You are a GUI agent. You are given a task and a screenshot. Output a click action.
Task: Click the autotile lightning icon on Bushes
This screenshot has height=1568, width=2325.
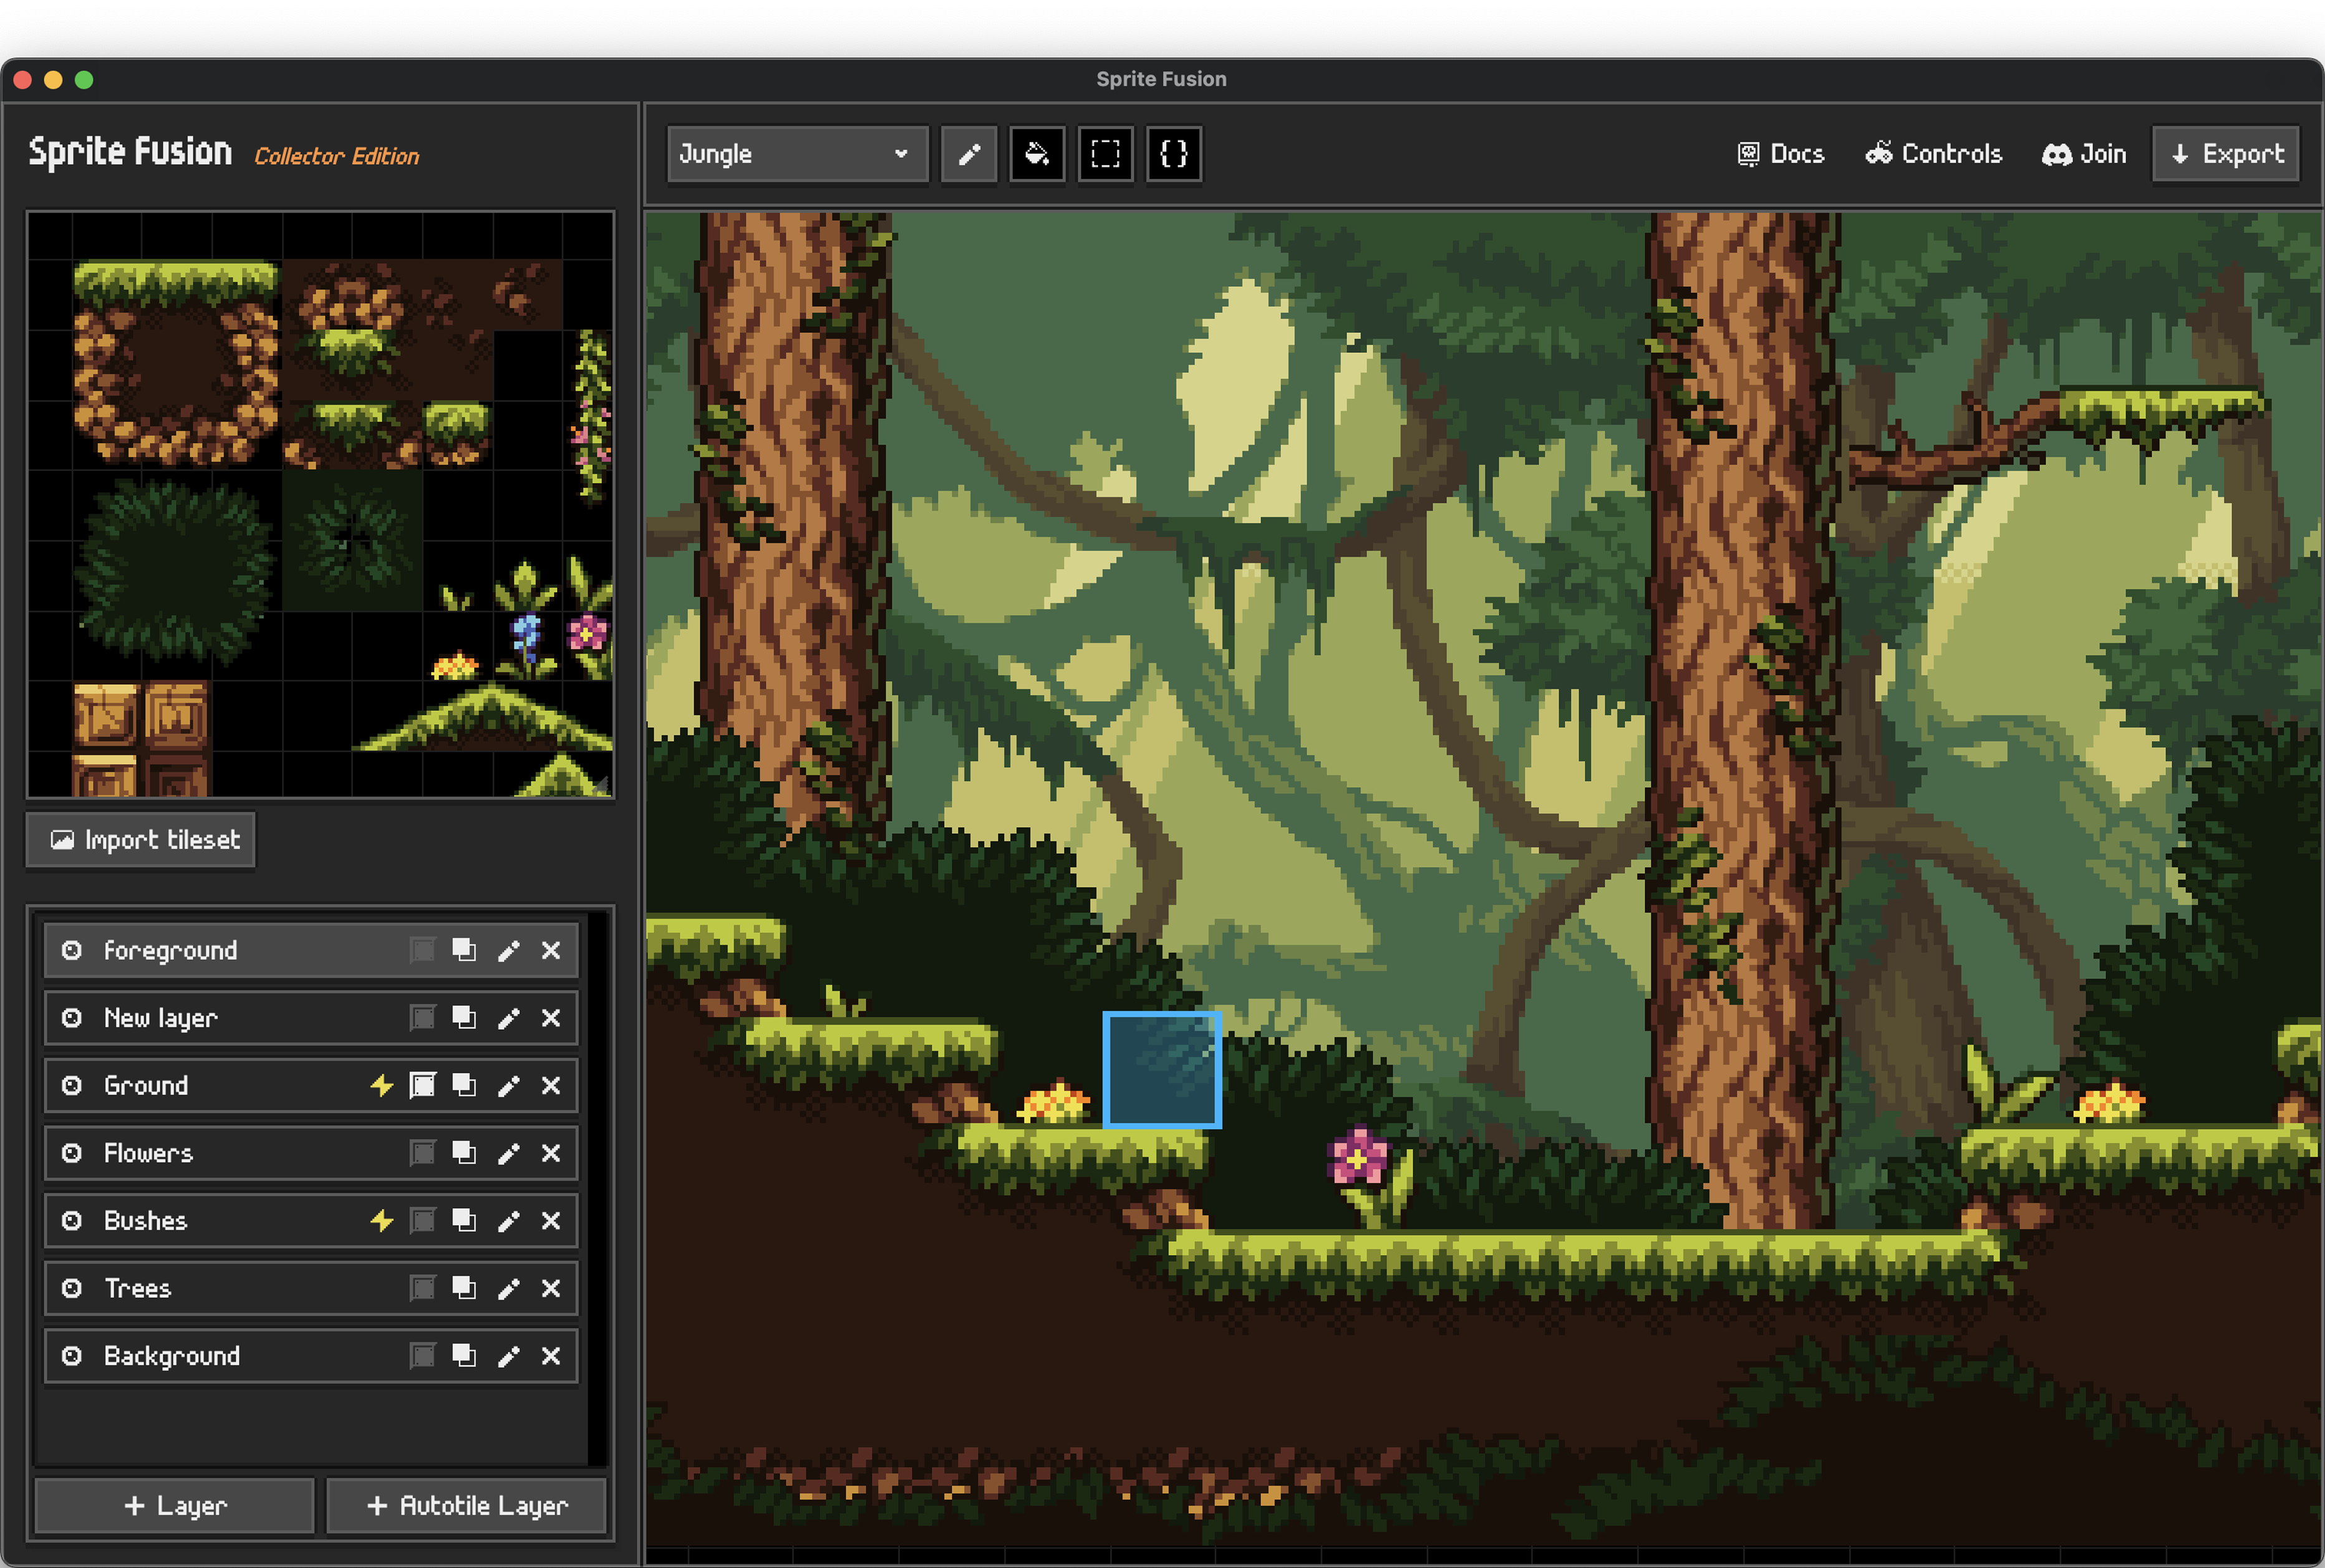381,1221
